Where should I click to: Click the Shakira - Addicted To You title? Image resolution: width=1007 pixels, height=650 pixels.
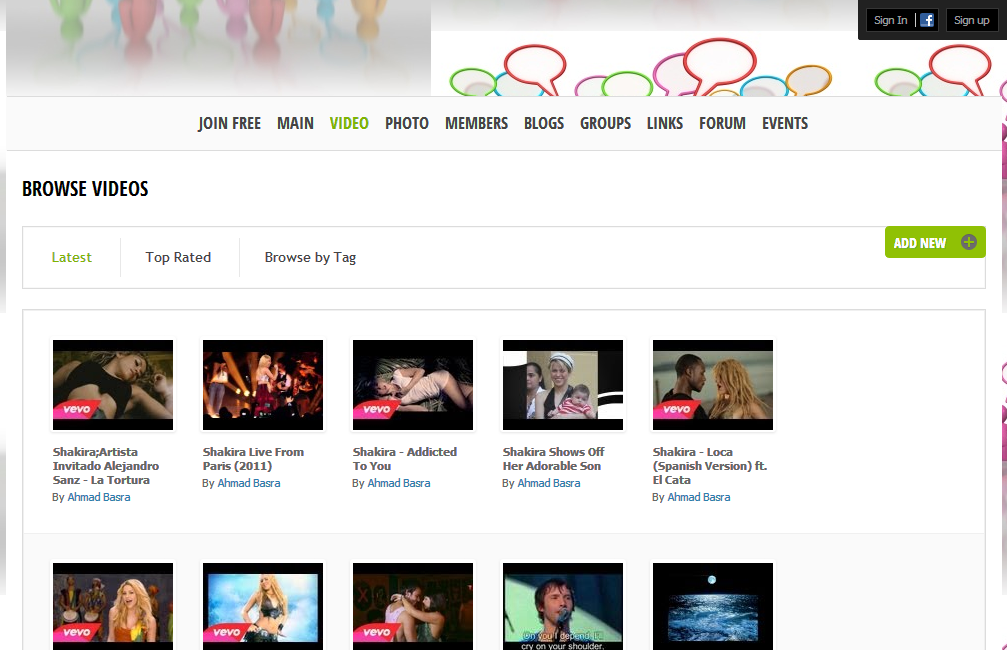(x=405, y=459)
